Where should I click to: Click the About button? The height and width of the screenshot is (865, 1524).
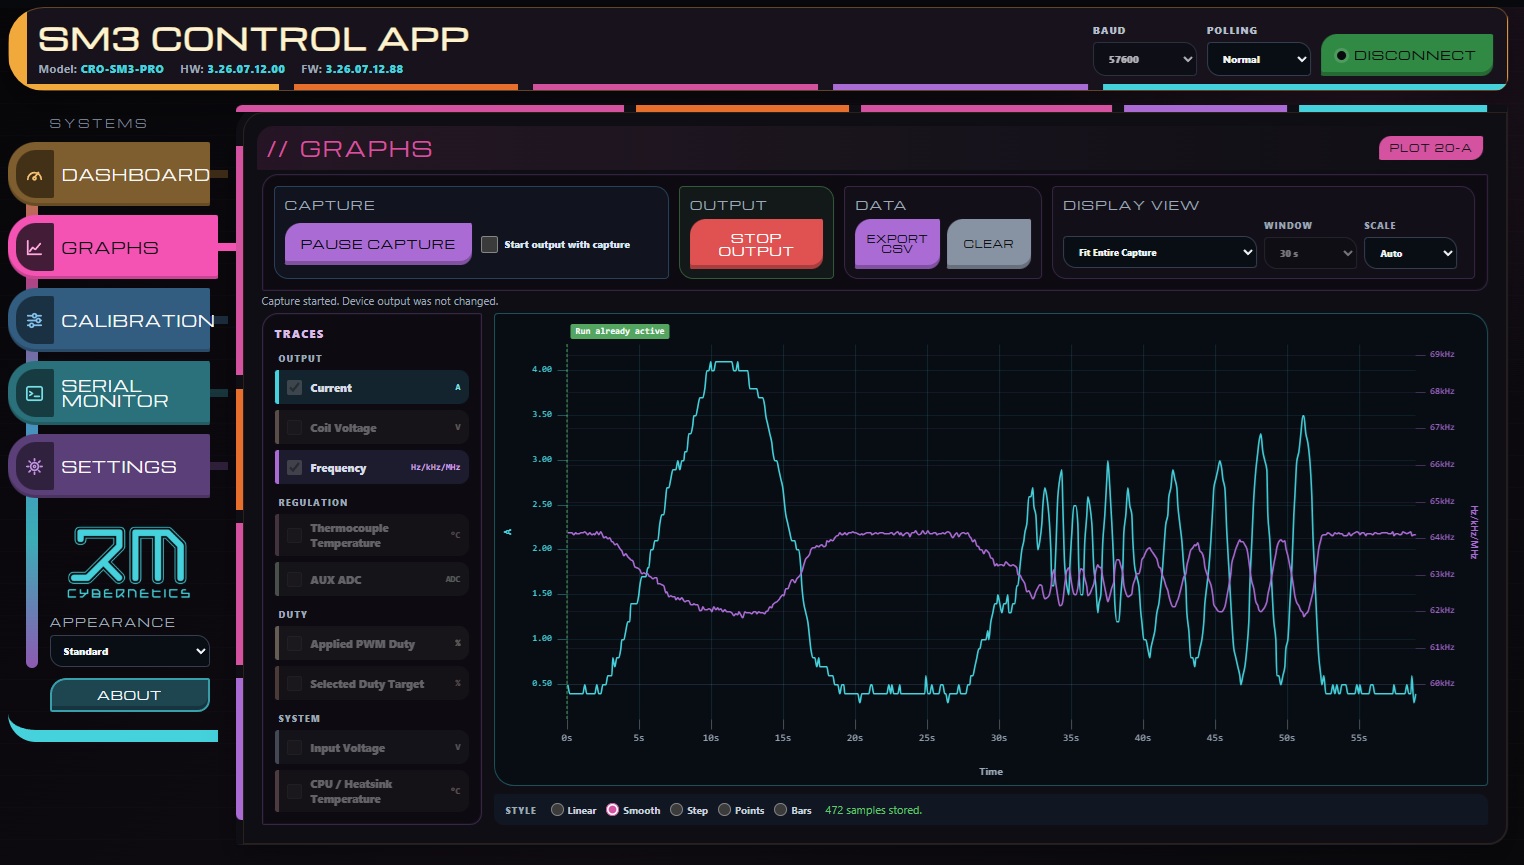[x=130, y=695]
